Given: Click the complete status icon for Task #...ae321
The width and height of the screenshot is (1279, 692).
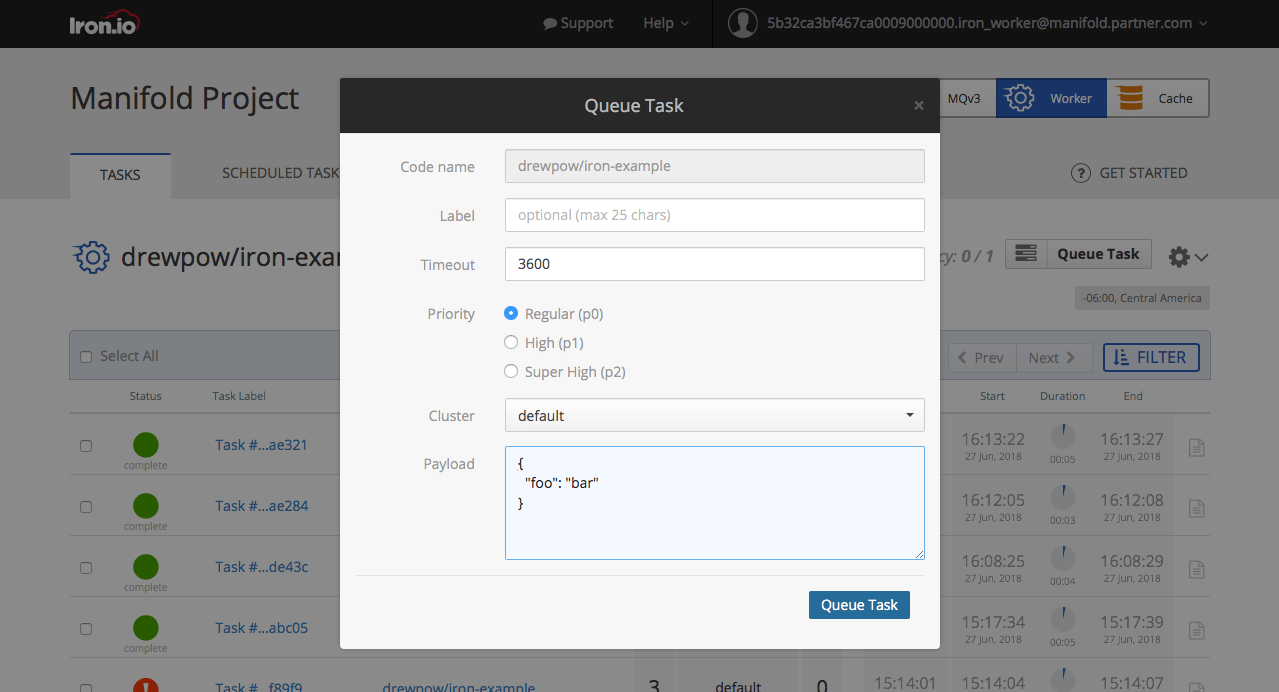Looking at the screenshot, I should (146, 445).
